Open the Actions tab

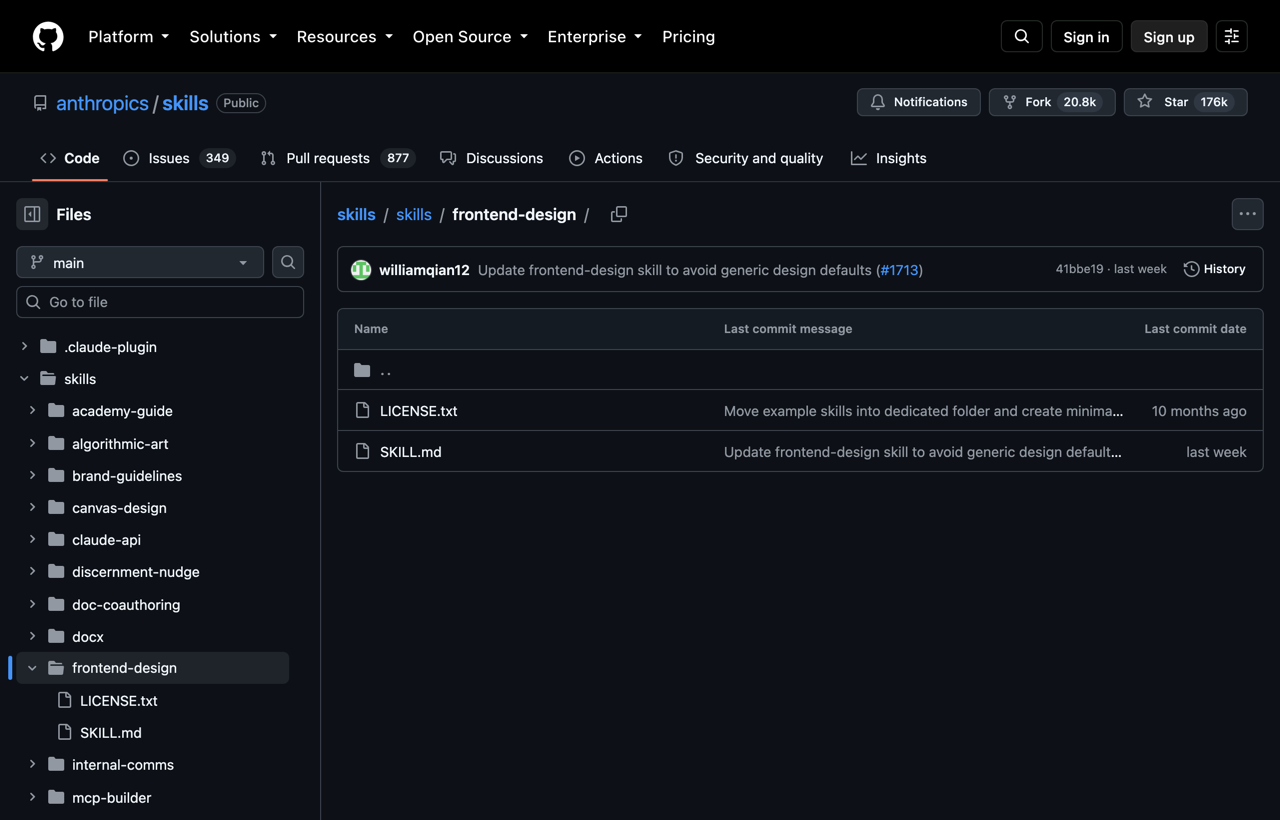click(x=606, y=158)
